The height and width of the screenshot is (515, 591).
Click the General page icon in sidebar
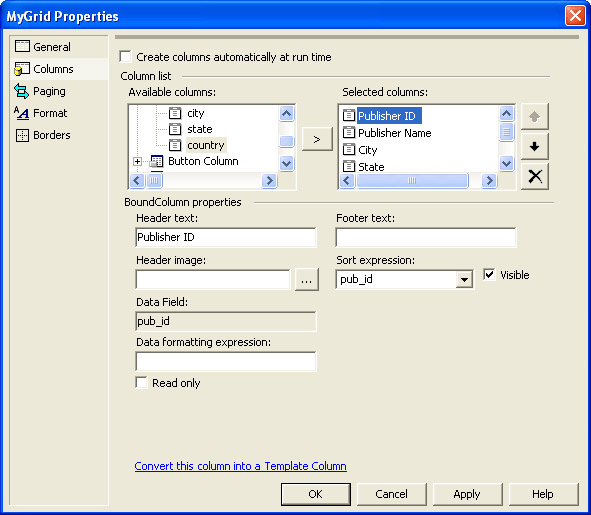tap(22, 46)
